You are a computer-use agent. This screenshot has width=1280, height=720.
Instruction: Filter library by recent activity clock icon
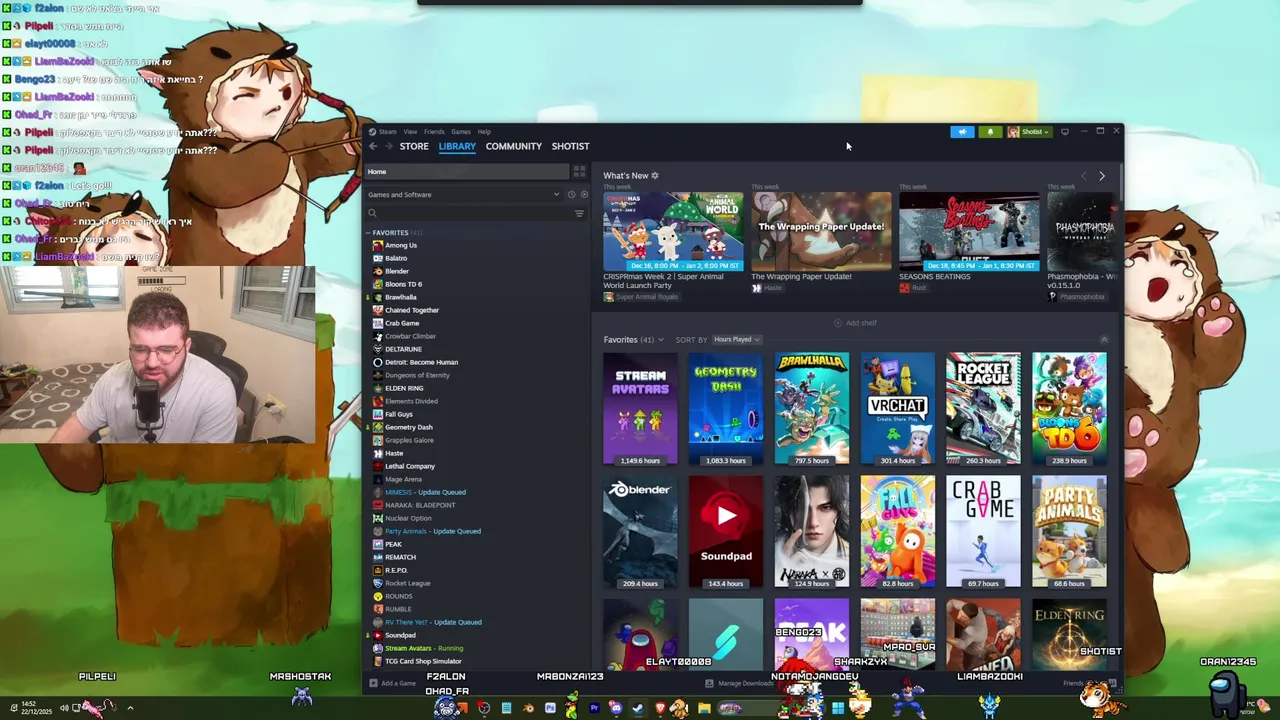571,195
